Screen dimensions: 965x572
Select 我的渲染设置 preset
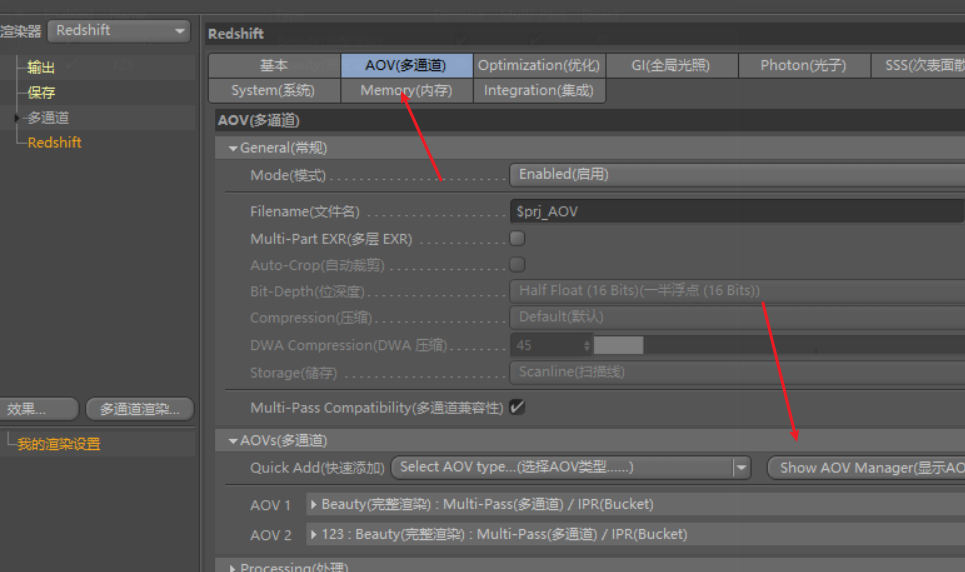58,444
